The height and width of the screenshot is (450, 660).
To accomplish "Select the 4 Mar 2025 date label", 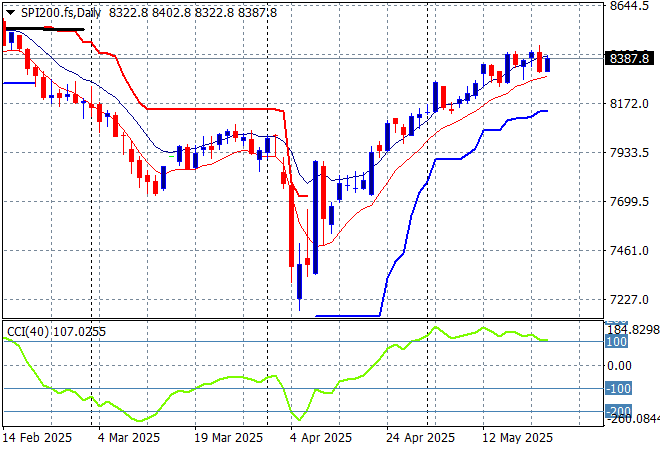I will [129, 438].
